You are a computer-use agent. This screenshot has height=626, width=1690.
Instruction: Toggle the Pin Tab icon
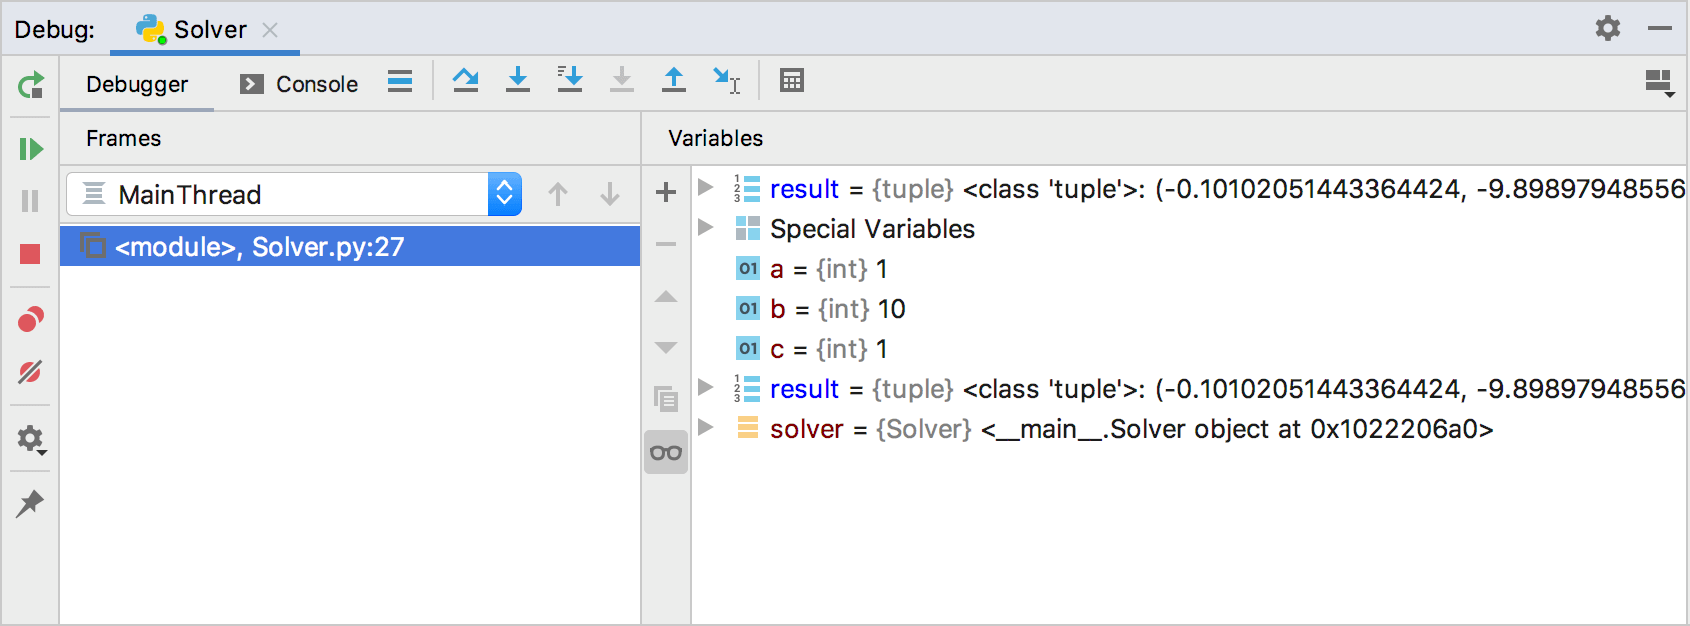(x=30, y=503)
